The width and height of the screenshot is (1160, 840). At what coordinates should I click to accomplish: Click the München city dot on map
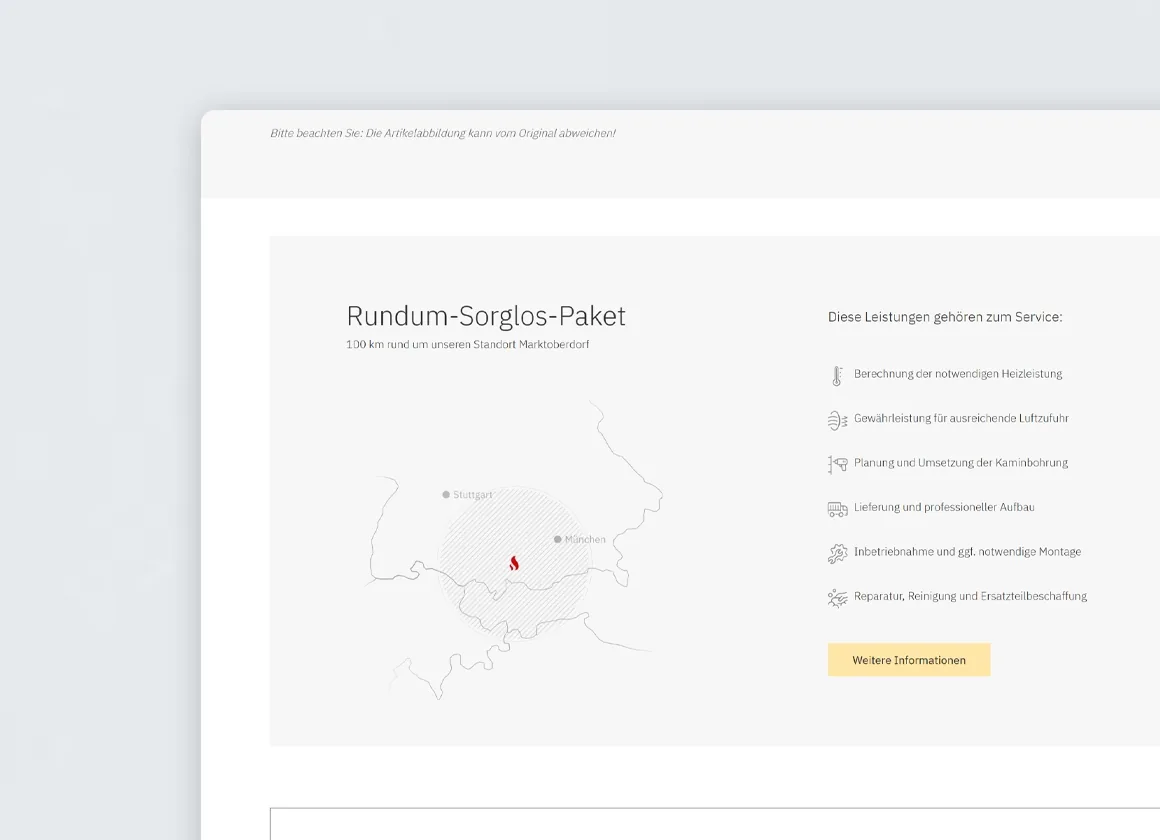(558, 539)
